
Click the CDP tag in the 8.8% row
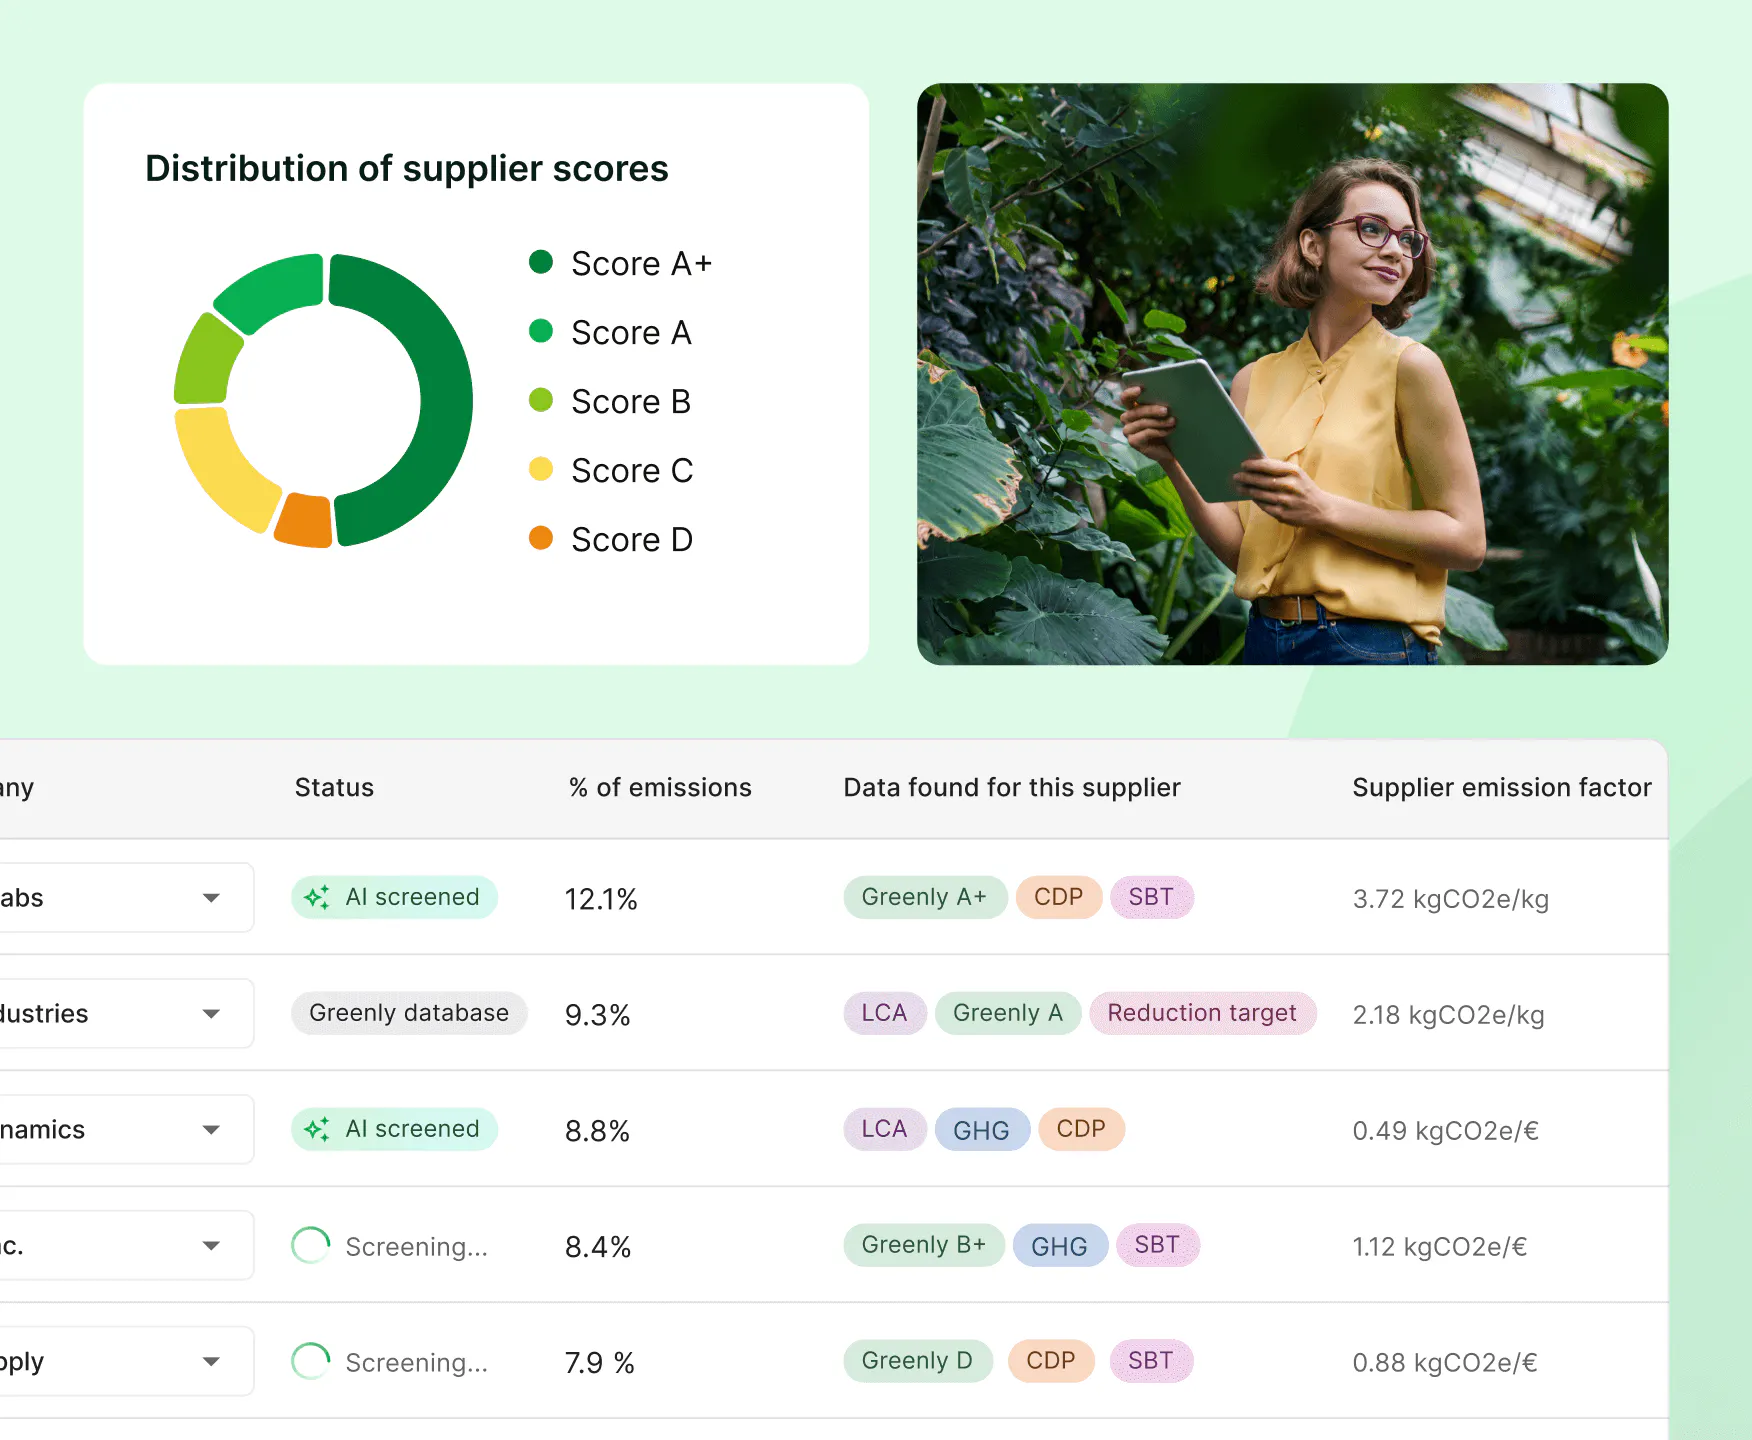(1082, 1129)
